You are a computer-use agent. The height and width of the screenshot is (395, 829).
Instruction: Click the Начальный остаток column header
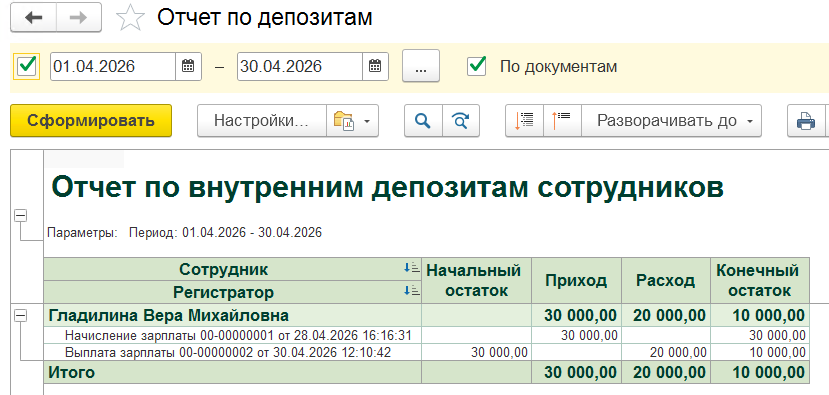476,280
